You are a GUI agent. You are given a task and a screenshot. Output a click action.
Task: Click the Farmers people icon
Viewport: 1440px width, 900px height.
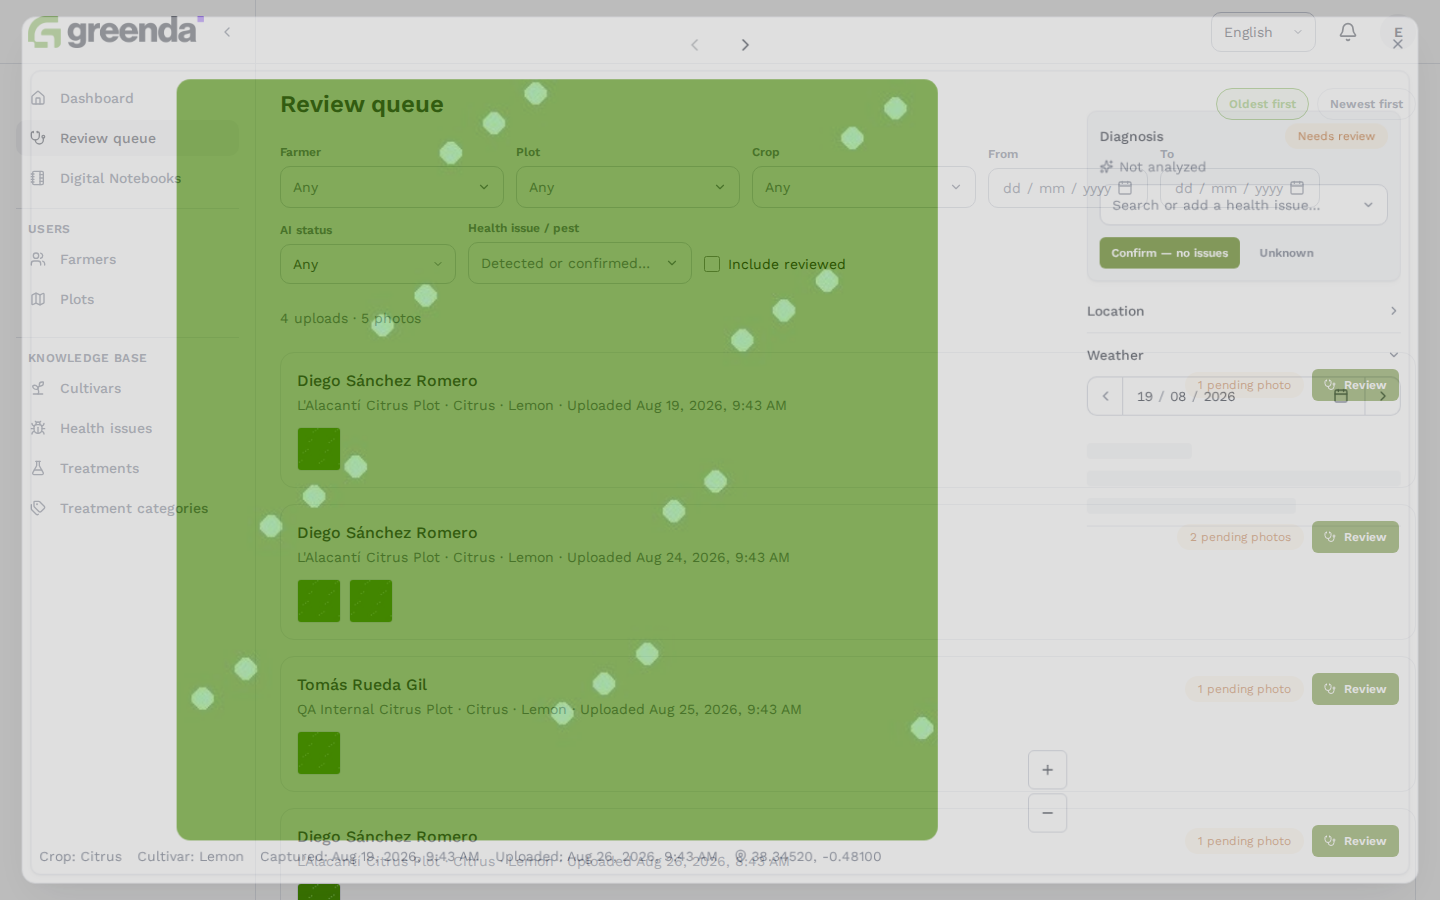[x=38, y=259]
